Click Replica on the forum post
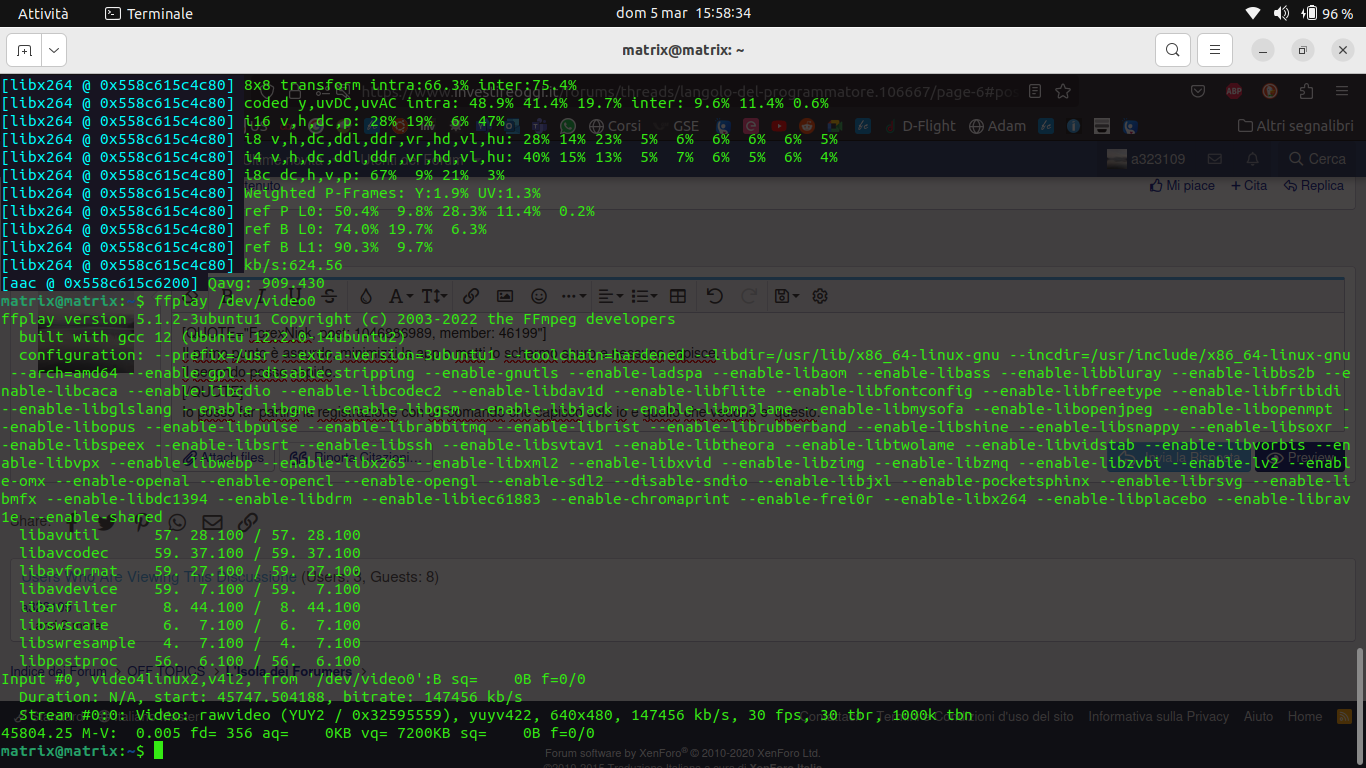Screen dimensions: 1366x768 [x=1314, y=186]
